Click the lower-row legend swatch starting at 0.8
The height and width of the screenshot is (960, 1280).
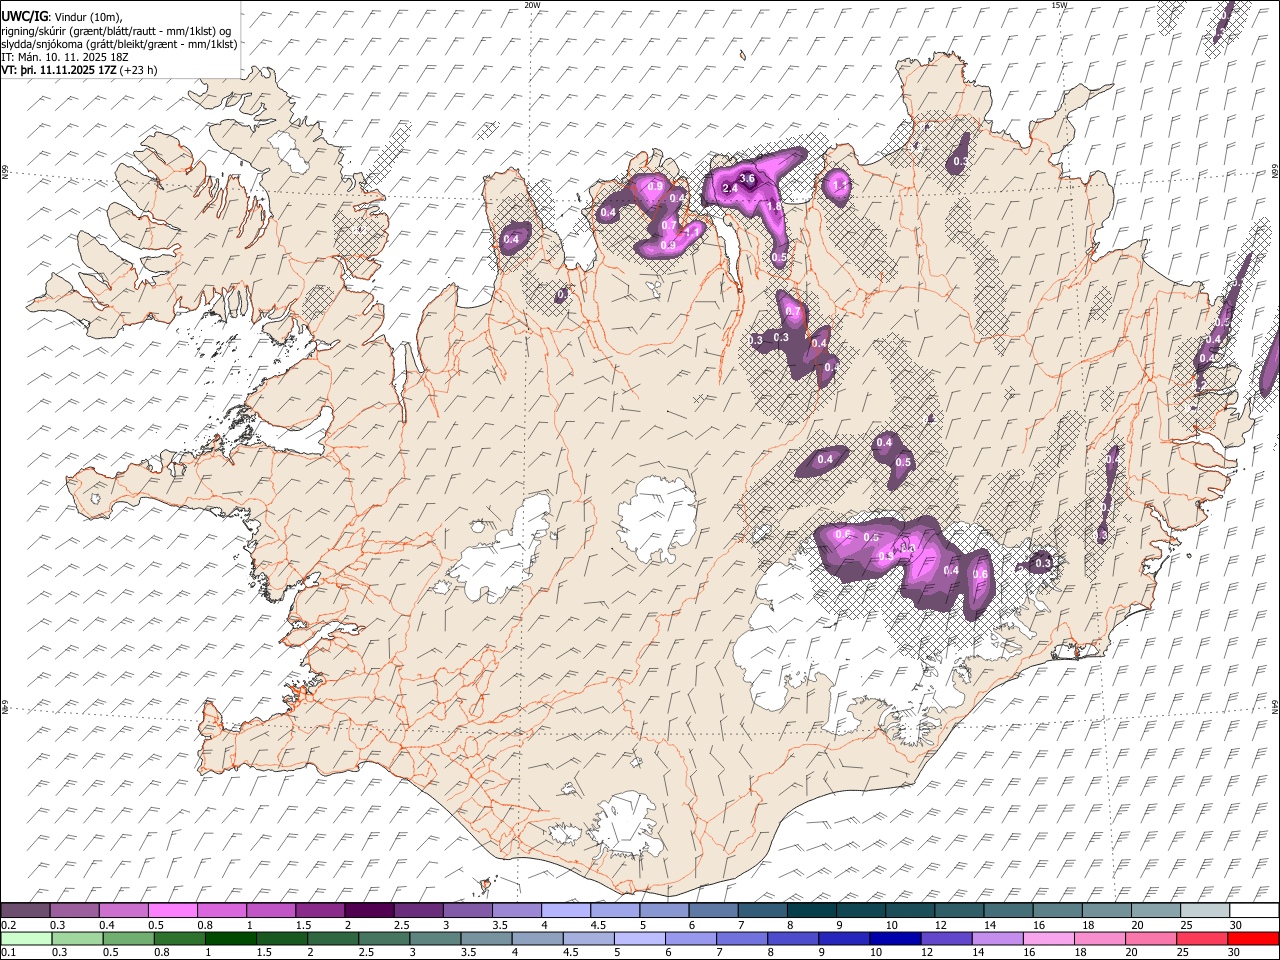(x=179, y=938)
